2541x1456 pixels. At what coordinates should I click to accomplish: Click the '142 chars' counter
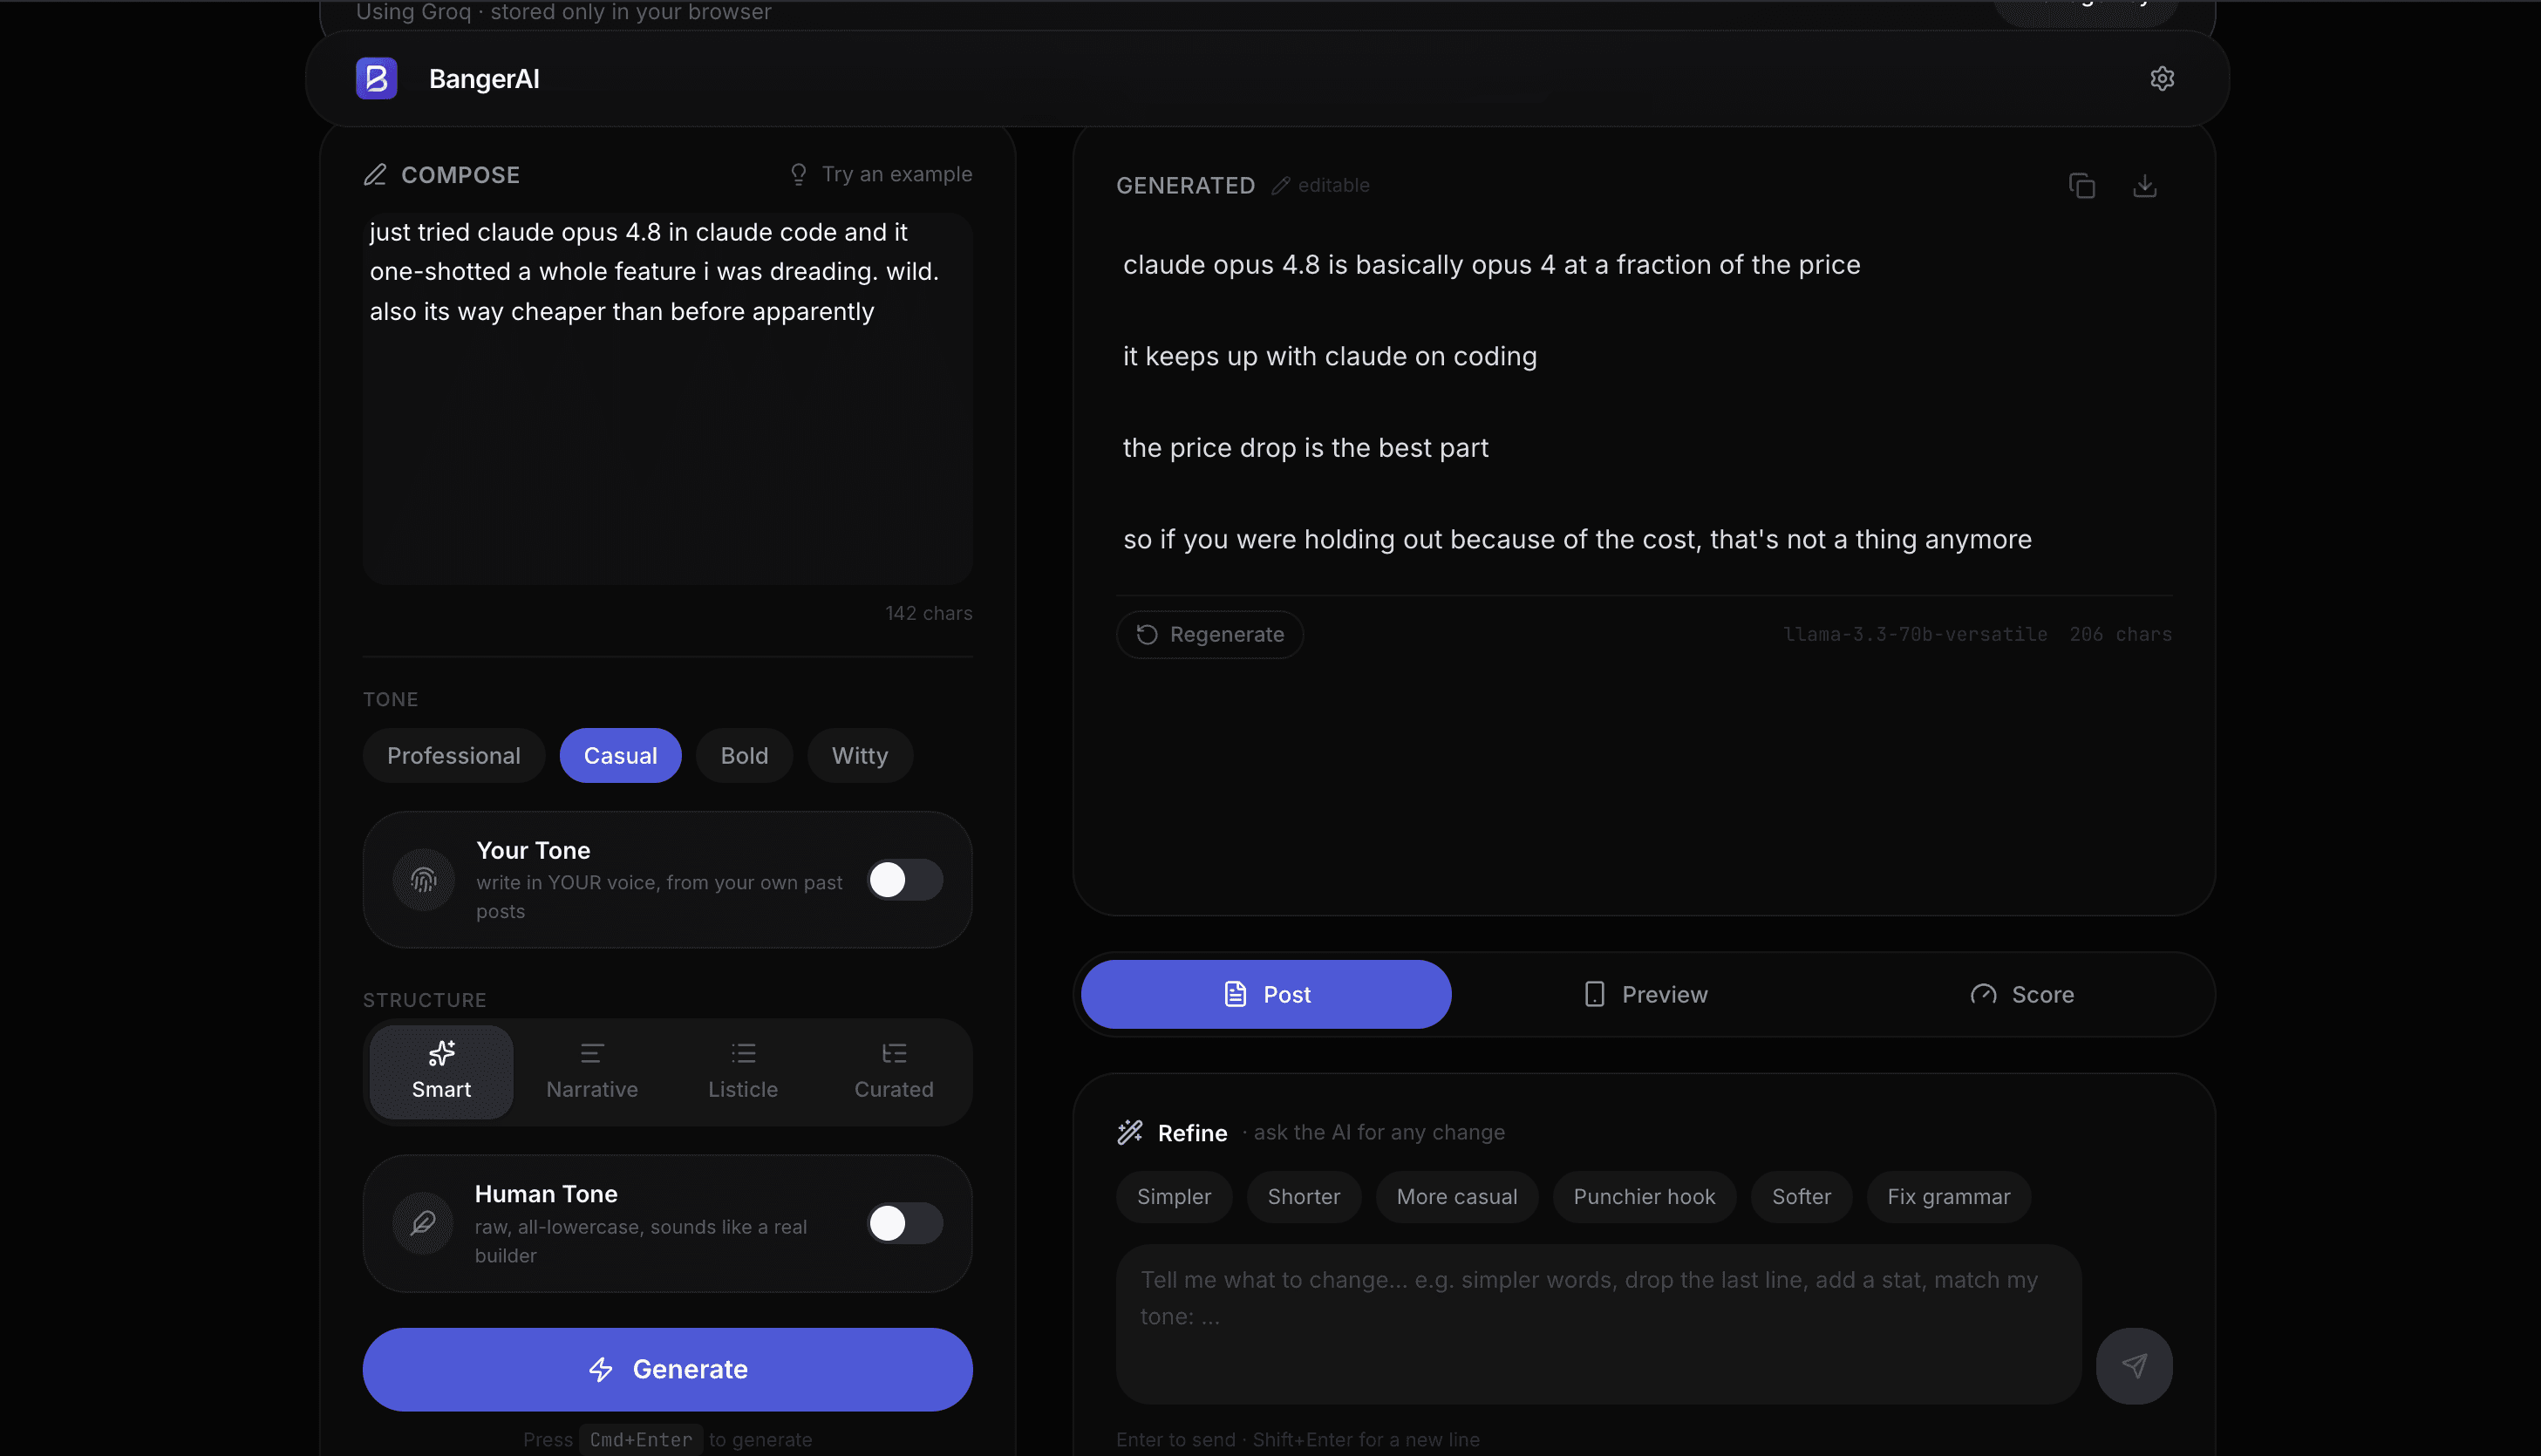pyautogui.click(x=928, y=613)
